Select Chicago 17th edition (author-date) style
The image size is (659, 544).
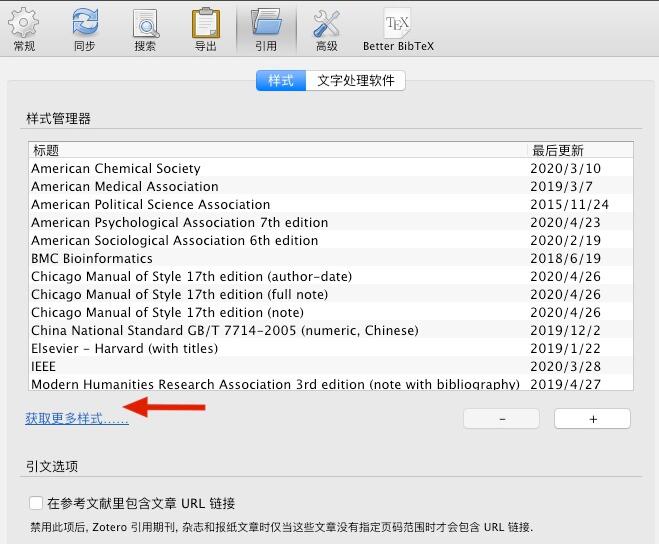tap(331, 276)
